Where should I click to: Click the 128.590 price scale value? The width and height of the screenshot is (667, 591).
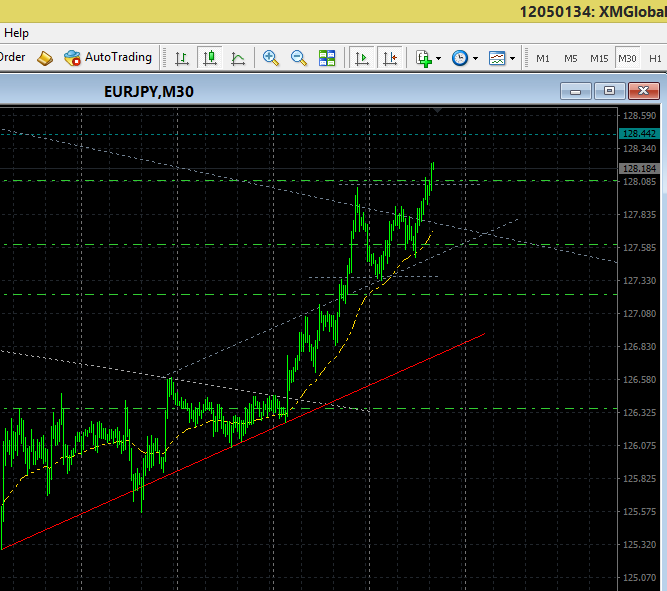coord(639,115)
